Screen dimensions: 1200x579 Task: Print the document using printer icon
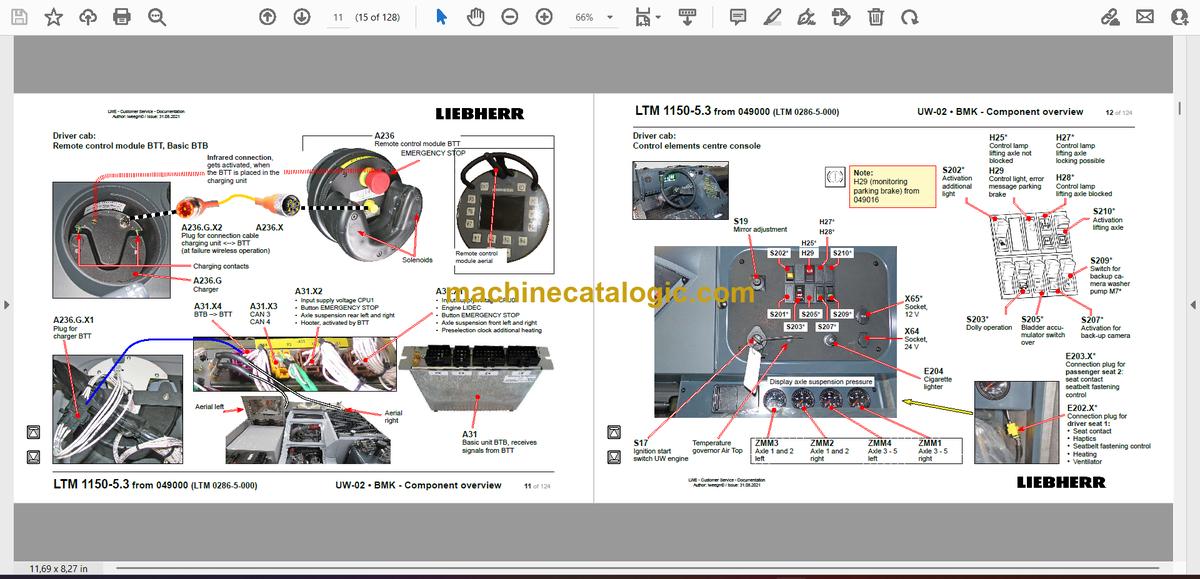pyautogui.click(x=122, y=17)
